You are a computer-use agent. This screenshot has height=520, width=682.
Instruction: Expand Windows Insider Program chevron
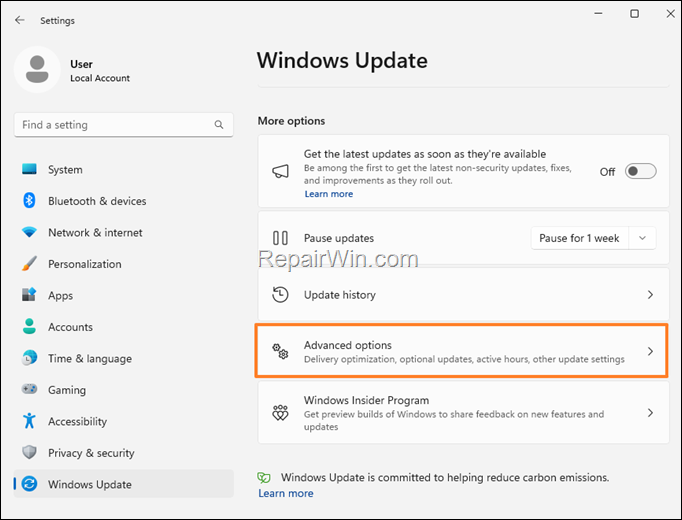[650, 413]
